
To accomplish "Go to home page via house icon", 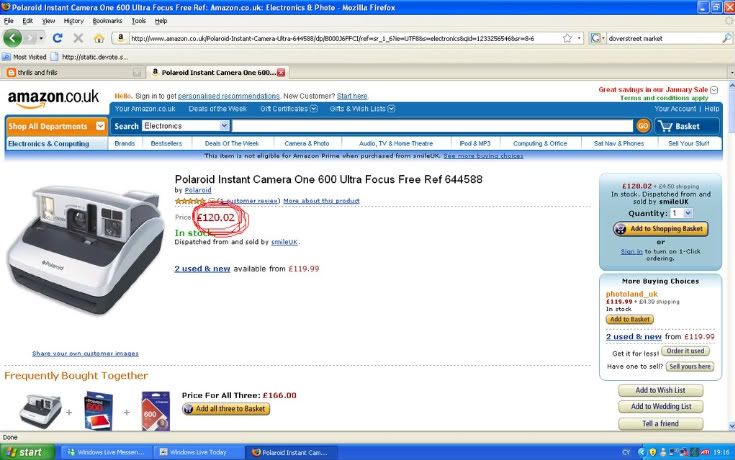I will pos(98,38).
